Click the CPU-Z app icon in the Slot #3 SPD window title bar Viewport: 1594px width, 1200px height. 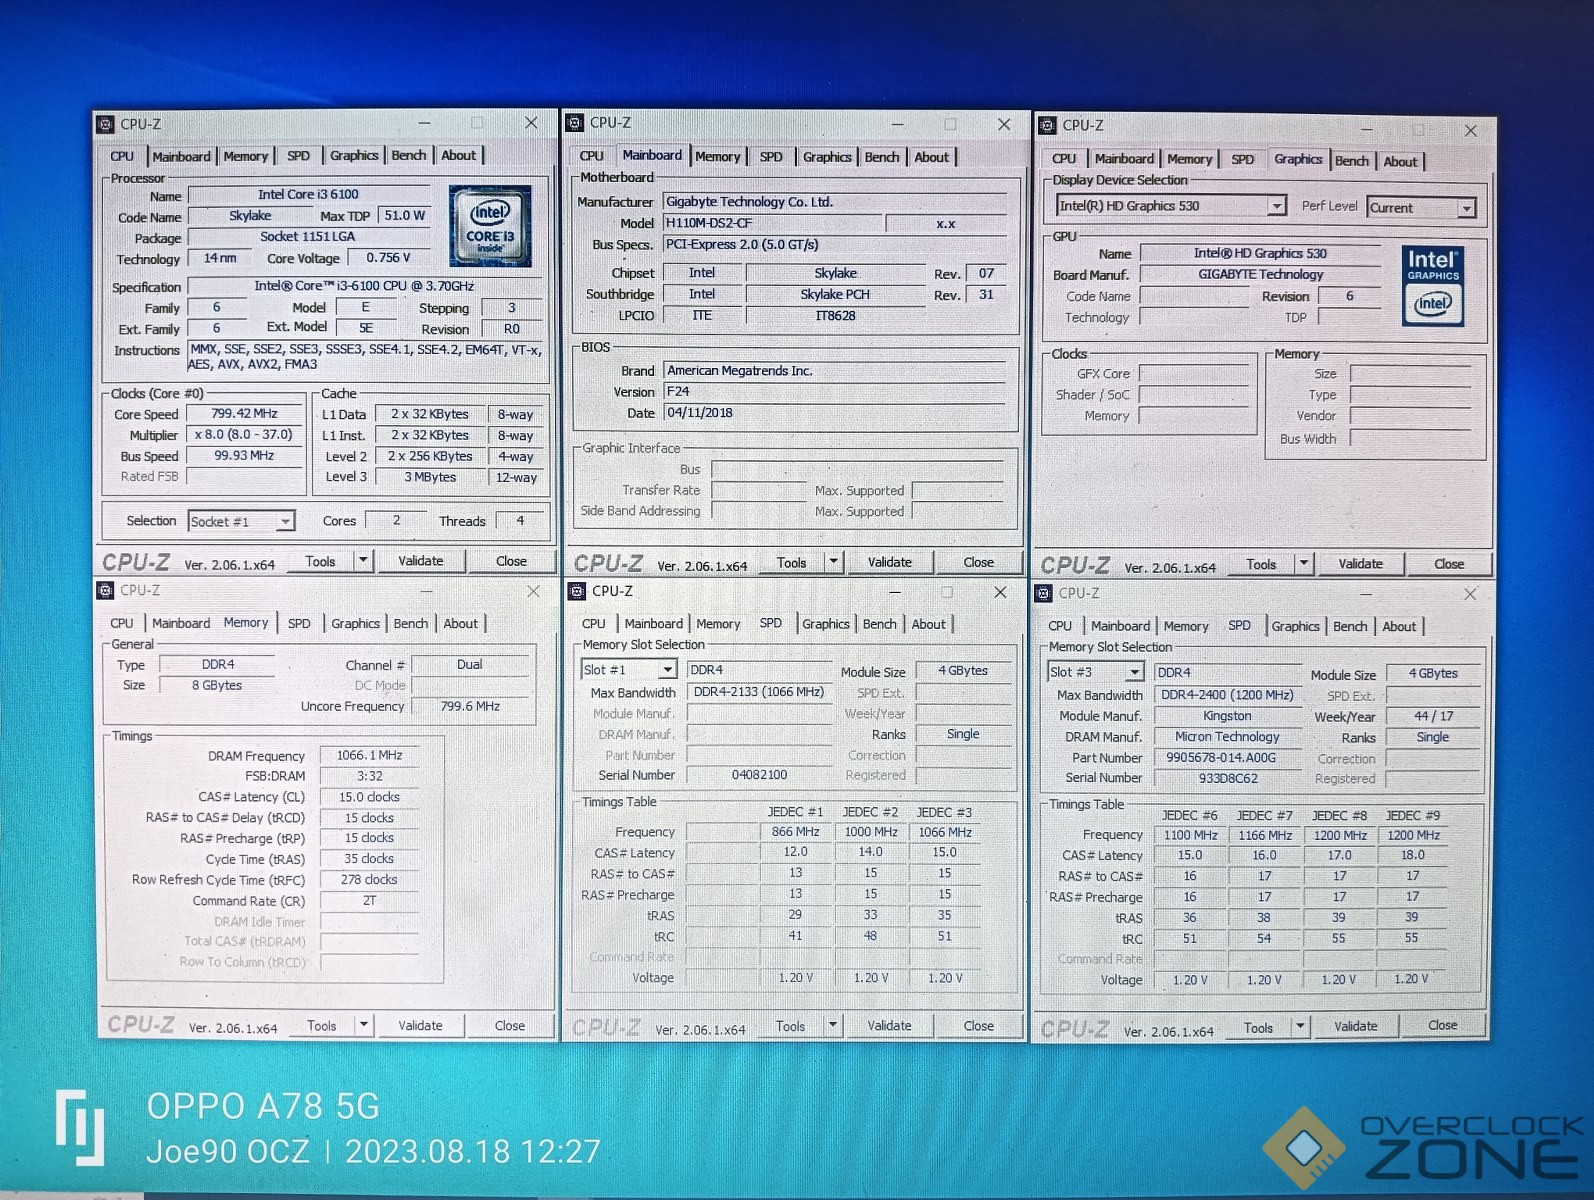[x=1044, y=593]
